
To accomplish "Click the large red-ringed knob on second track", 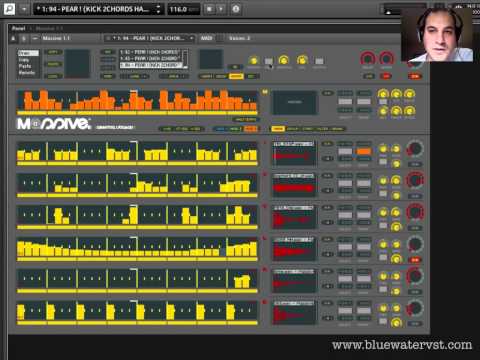I will [415, 180].
